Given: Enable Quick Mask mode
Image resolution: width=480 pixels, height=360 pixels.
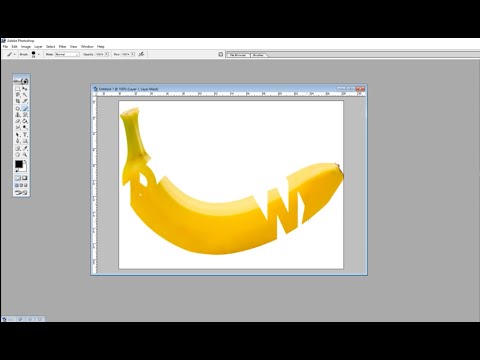Looking at the screenshot, I should [x=25, y=177].
